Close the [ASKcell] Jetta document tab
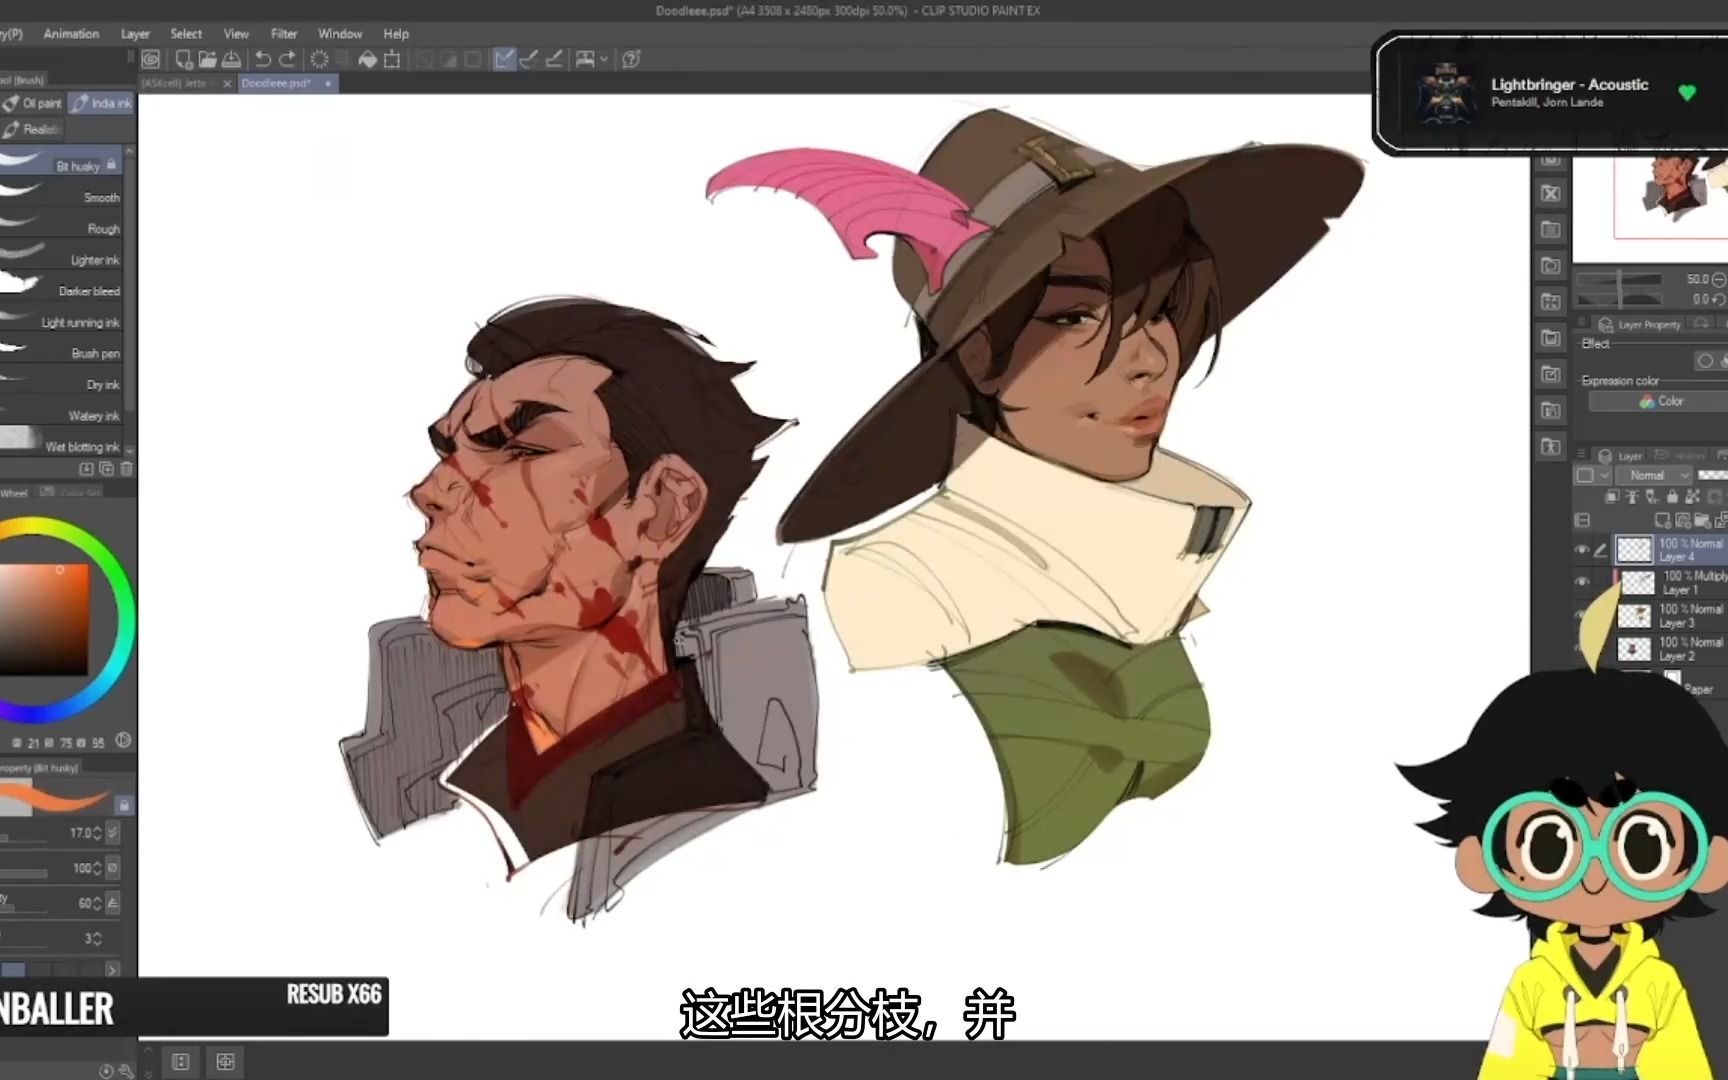This screenshot has height=1080, width=1728. coord(227,84)
